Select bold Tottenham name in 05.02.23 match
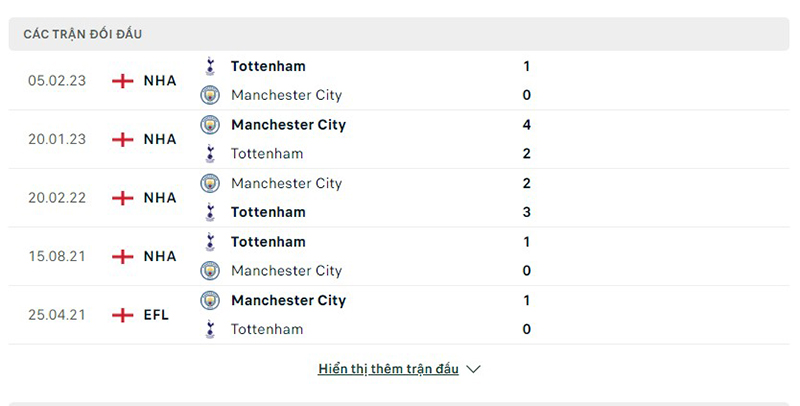The width and height of the screenshot is (800, 406). pyautogui.click(x=268, y=66)
